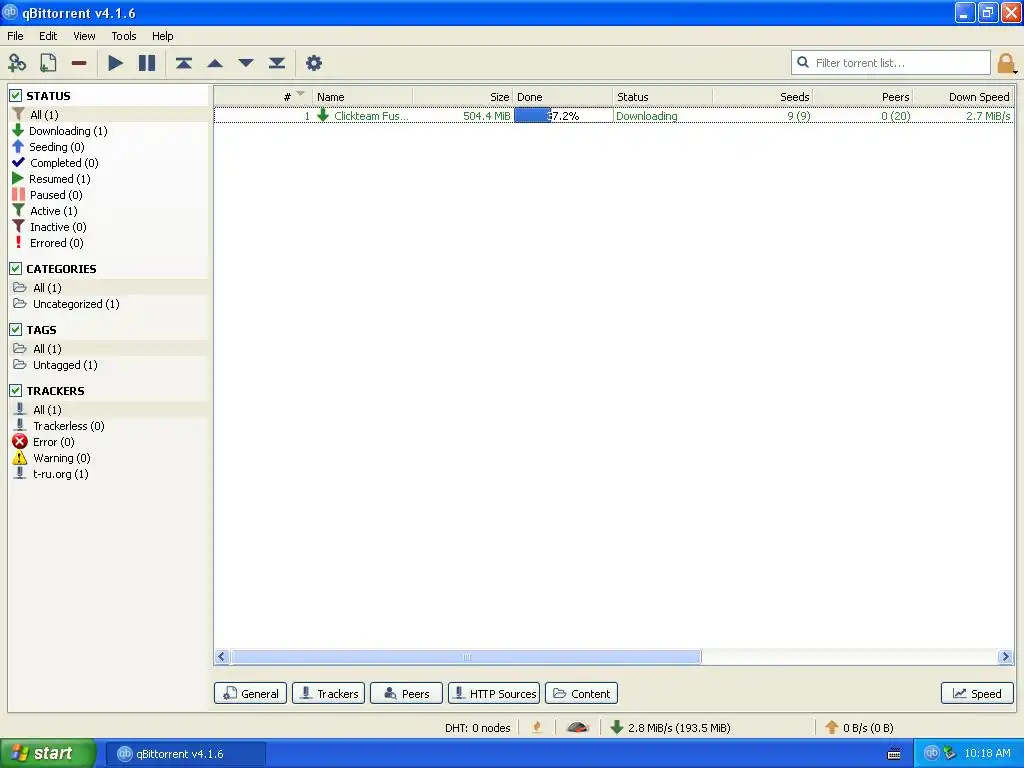Click horizontal scrollbar left arrow

click(222, 657)
